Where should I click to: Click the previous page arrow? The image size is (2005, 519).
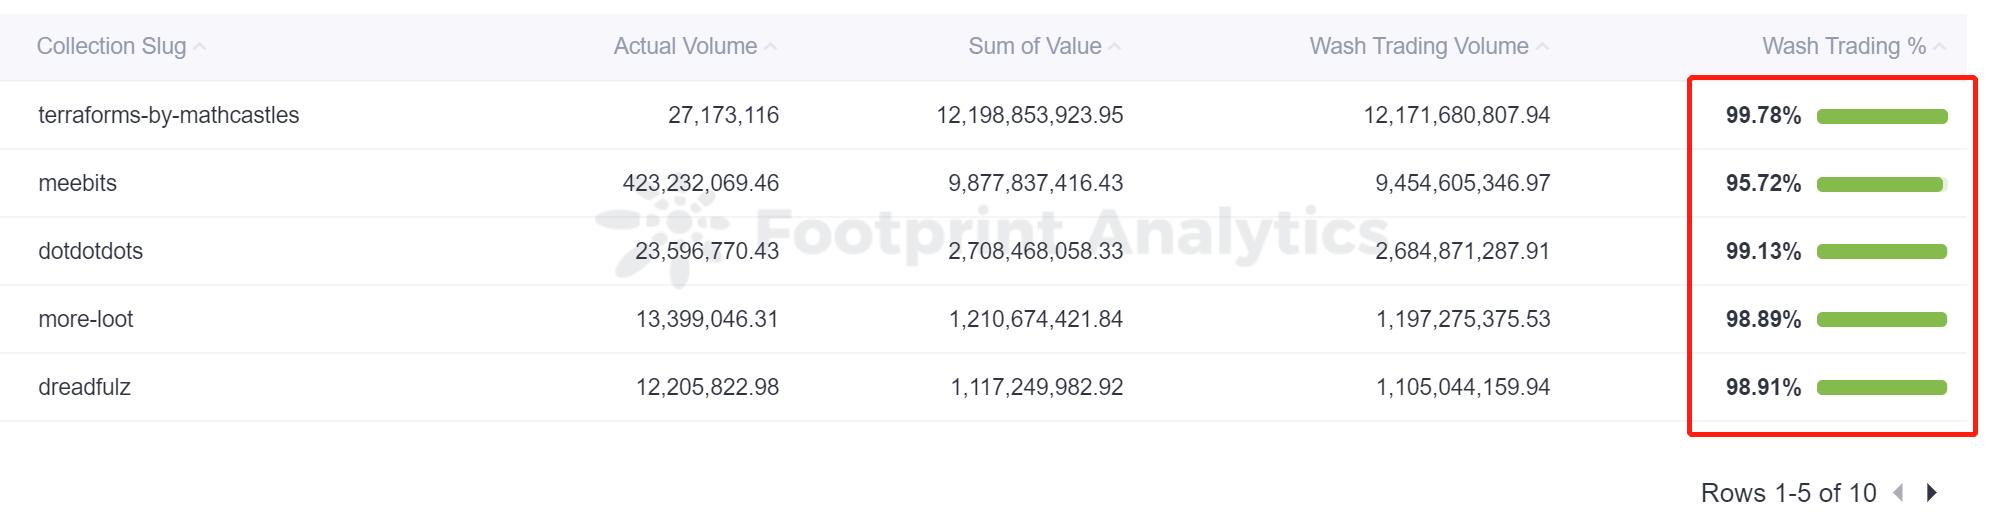(x=1898, y=493)
